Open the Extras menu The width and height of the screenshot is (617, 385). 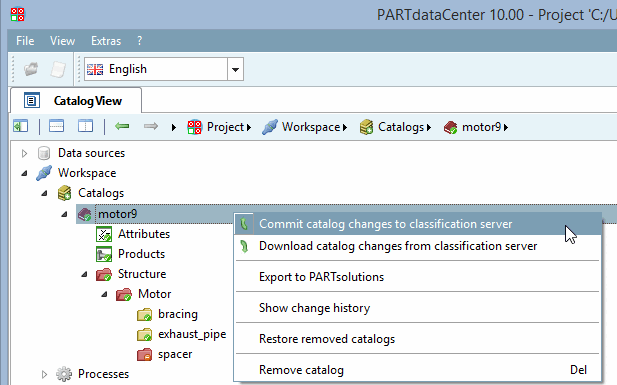[106, 41]
